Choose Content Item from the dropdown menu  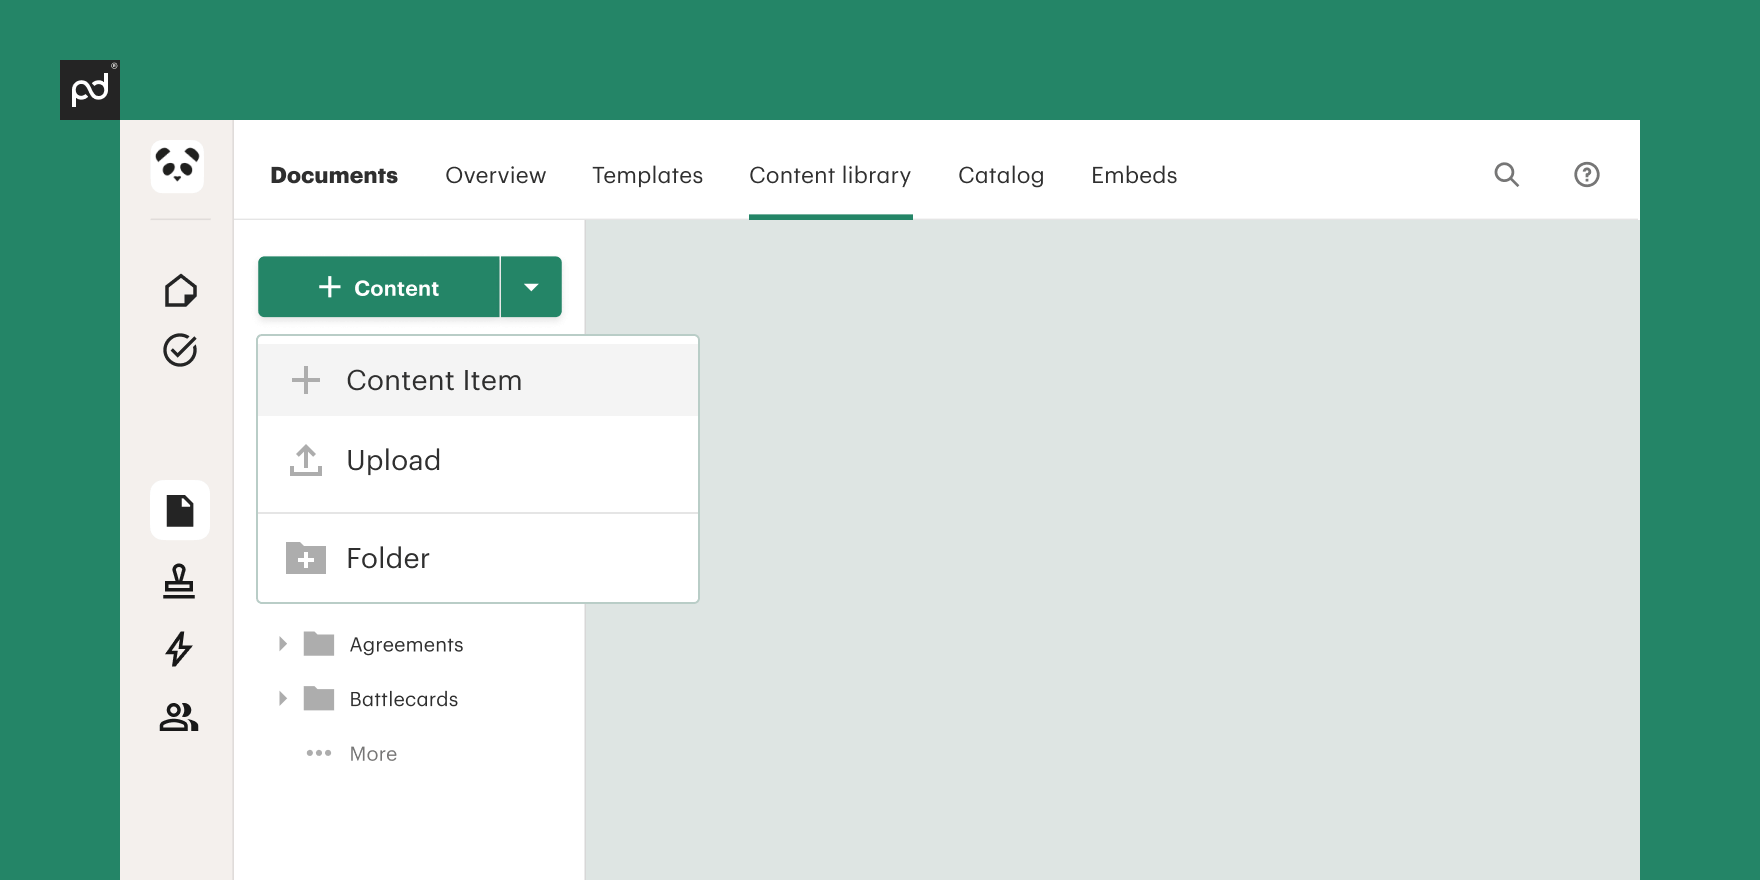pyautogui.click(x=434, y=381)
